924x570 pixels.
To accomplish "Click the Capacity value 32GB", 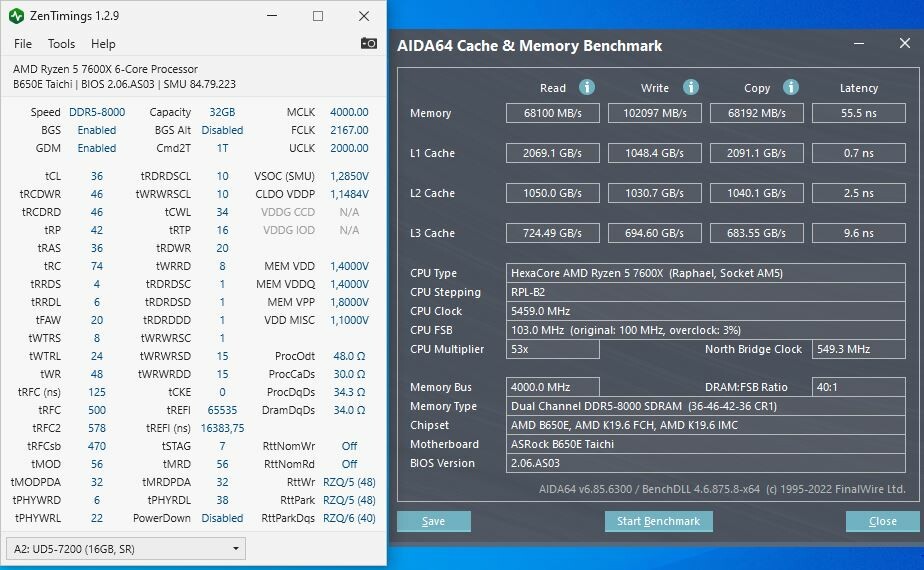I will [222, 112].
